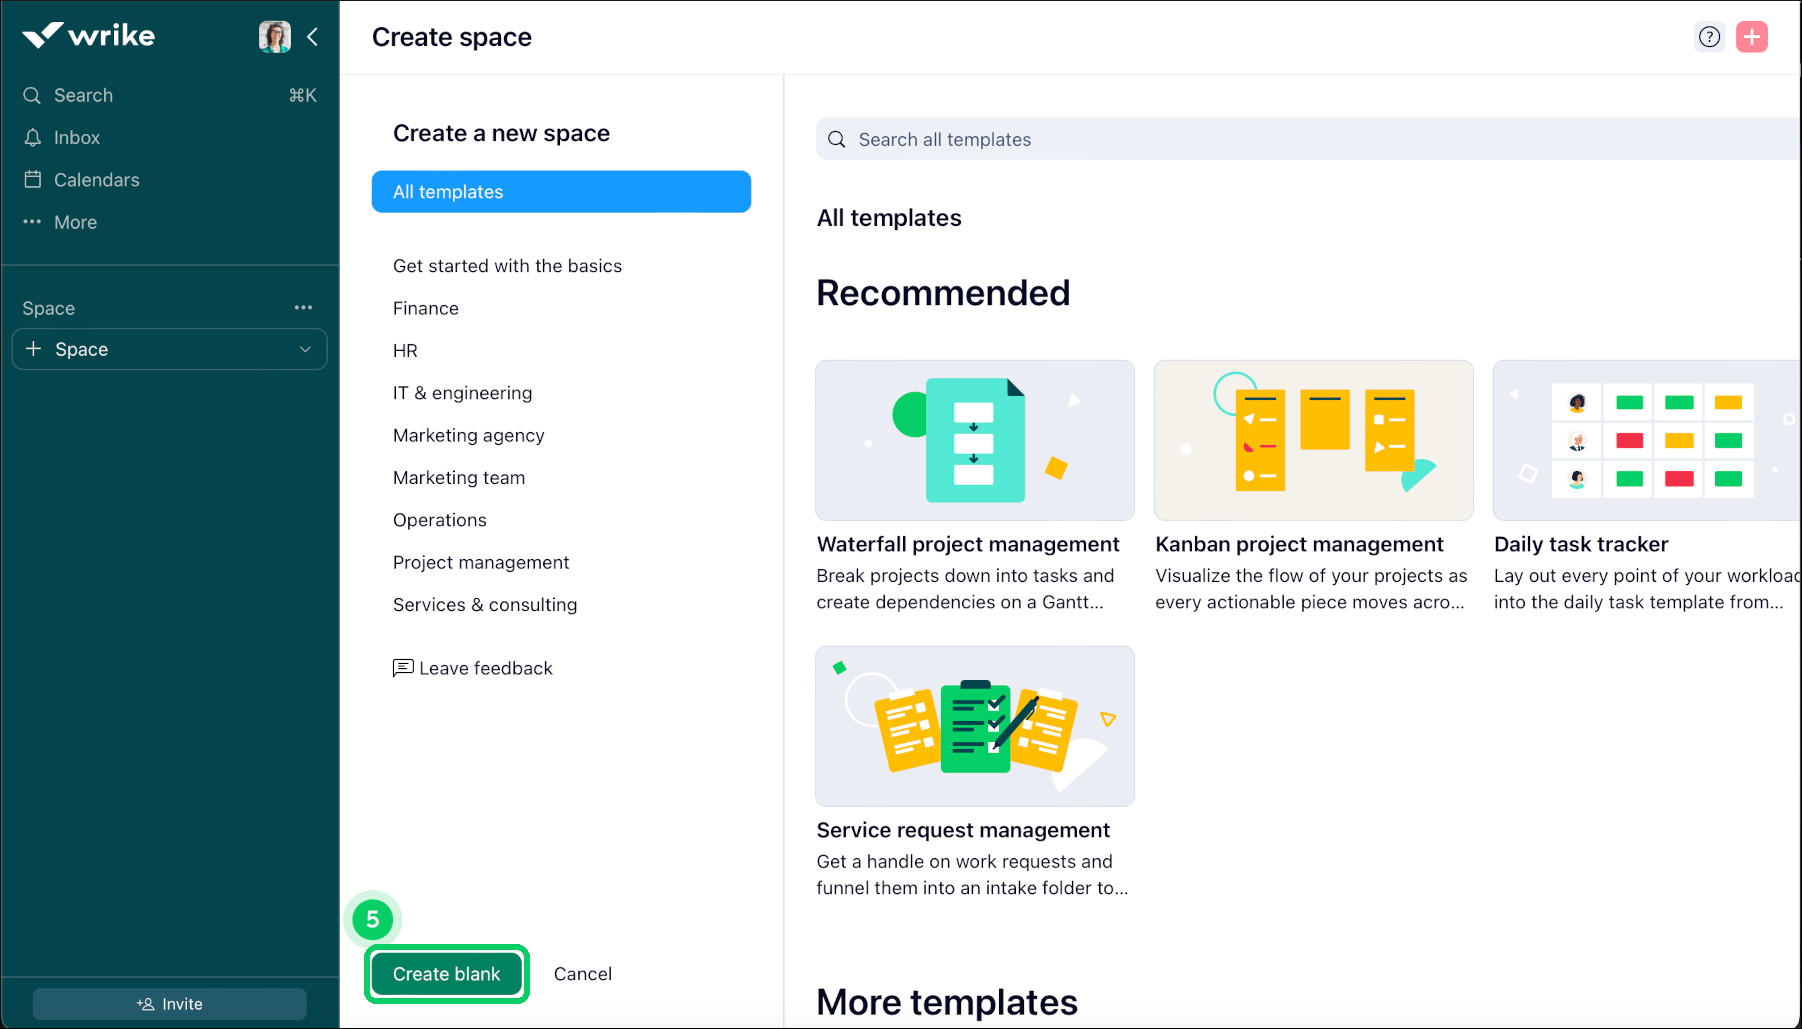The image size is (1802, 1029).
Task: Open Inbox from the sidebar
Action: click(77, 138)
